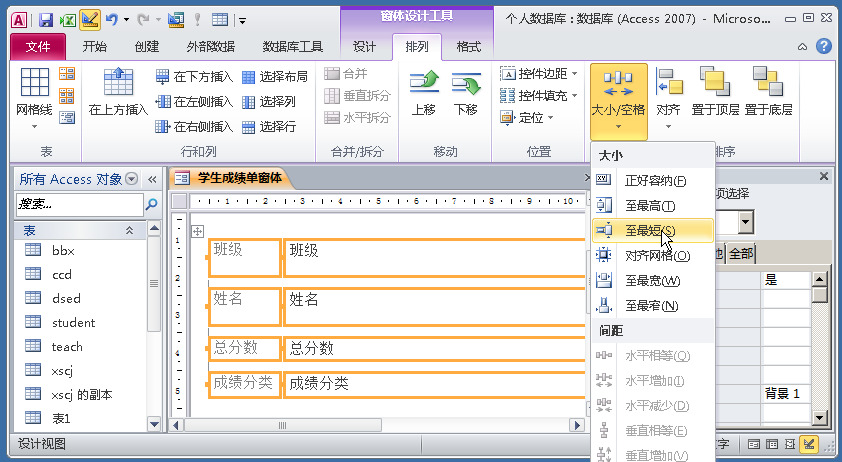Image resolution: width=842 pixels, height=462 pixels.
Task: Select 对齐网格(O) menu item
Action: (653, 256)
